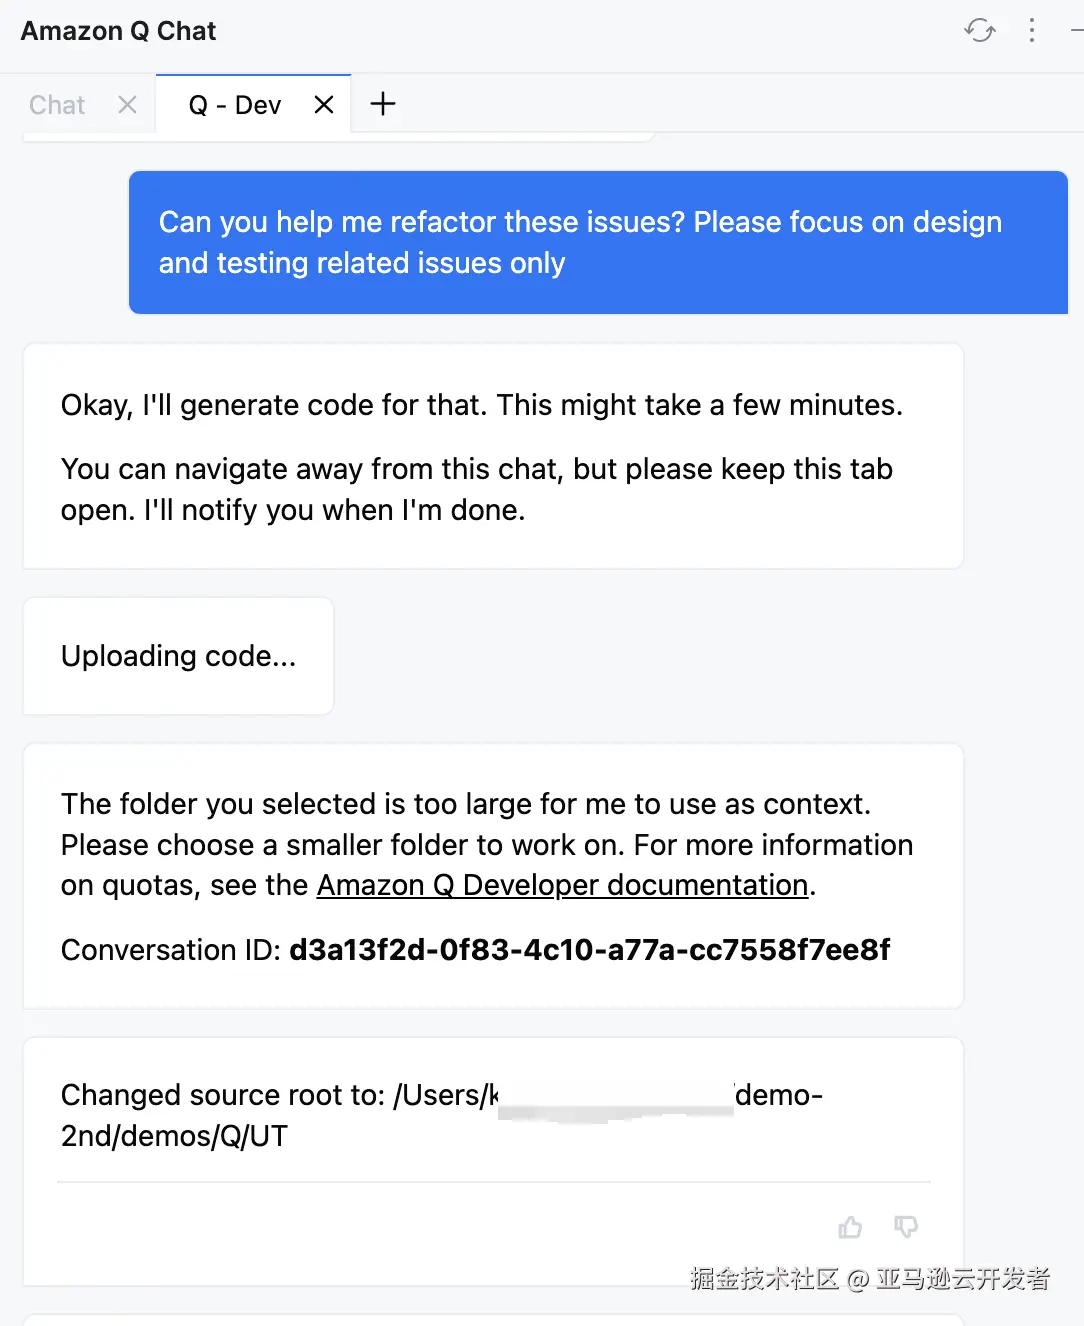Open the three-dot more options menu

pos(1032,30)
